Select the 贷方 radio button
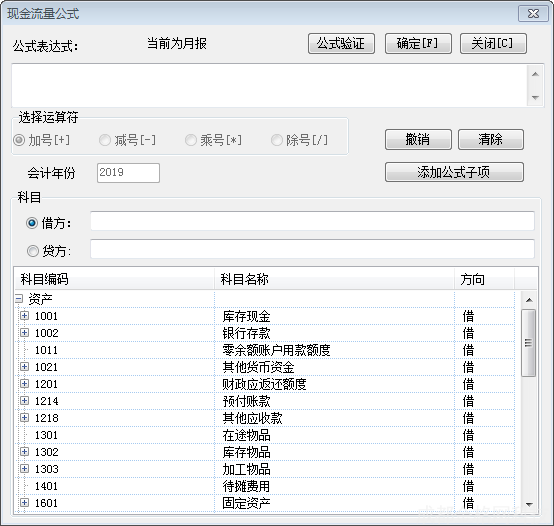The image size is (554, 526). click(x=33, y=251)
